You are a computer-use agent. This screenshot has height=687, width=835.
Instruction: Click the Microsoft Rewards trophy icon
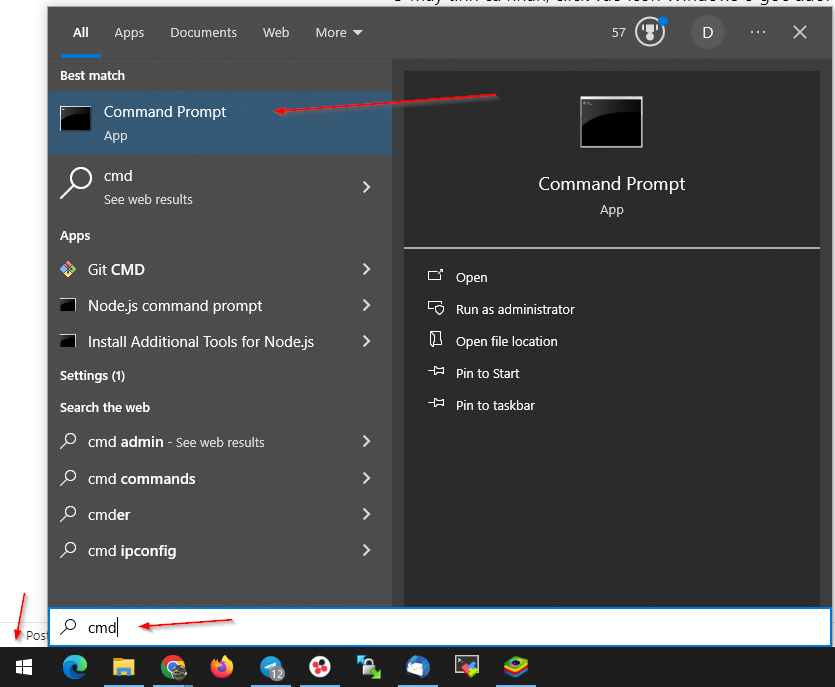pyautogui.click(x=650, y=32)
